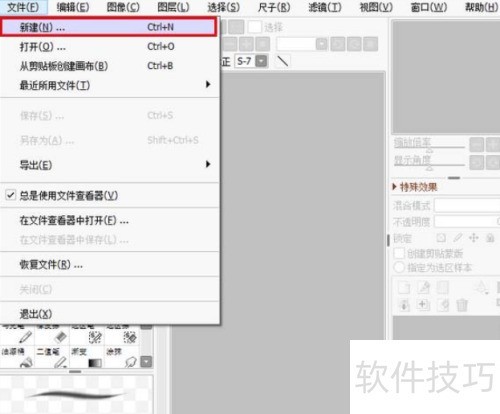This screenshot has width=500, height=414.
Task: Click the new layer folder icon
Action: pyautogui.click(x=443, y=288)
